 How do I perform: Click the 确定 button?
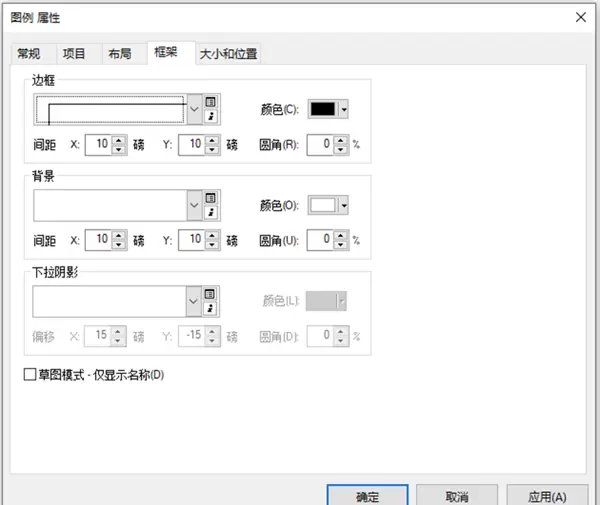pos(367,496)
